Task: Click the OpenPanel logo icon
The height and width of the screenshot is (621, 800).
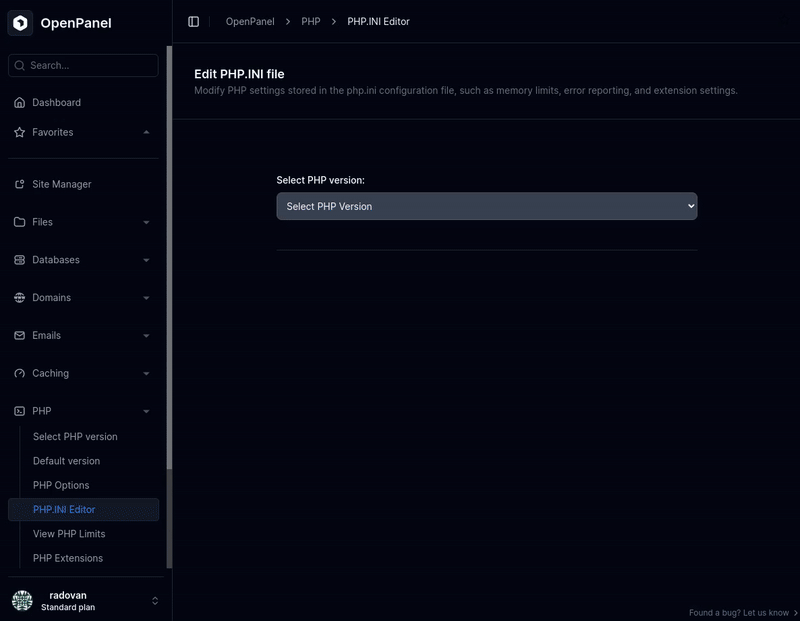Action: (20, 23)
